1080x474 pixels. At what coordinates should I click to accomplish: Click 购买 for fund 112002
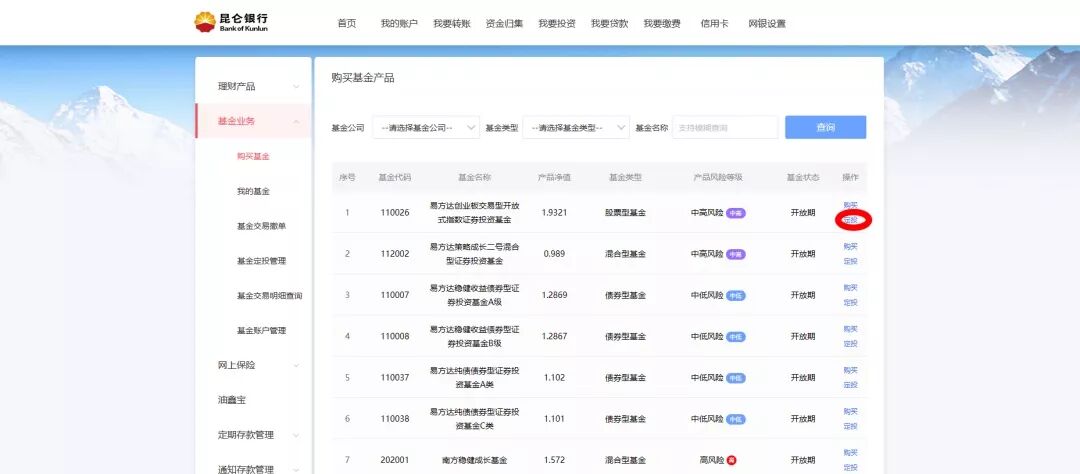[x=851, y=247]
